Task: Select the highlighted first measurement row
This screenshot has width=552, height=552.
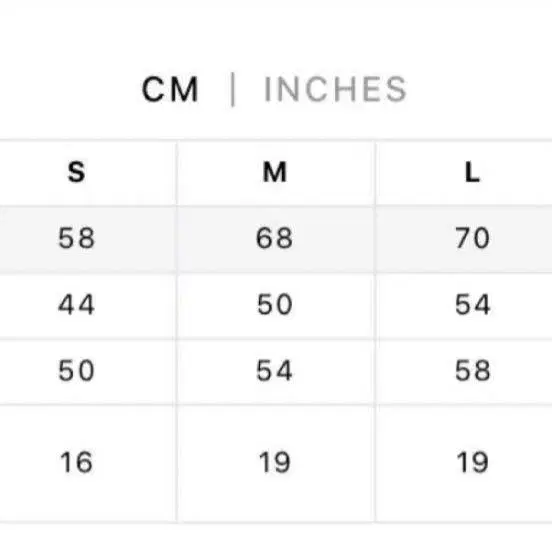Action: (276, 239)
